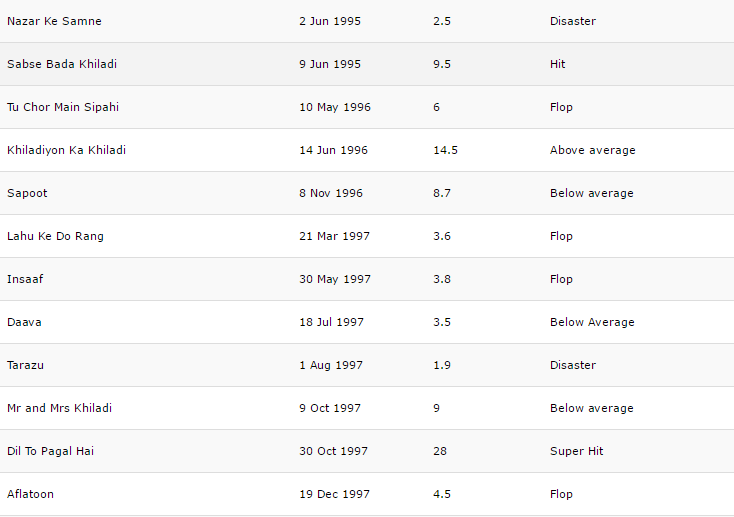Screen dimensions: 734x517
Task: Select the Above average verdict text
Action: (592, 150)
